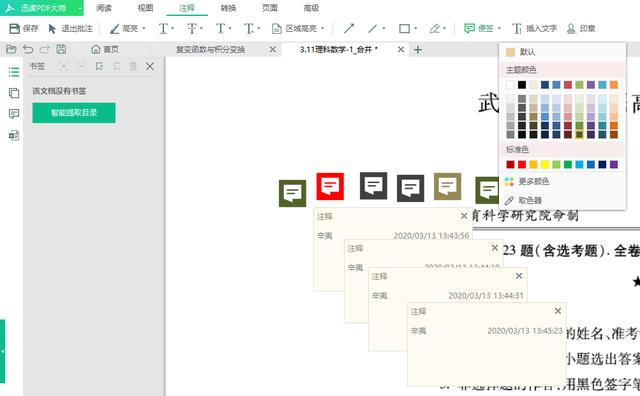Expand the strikethrough T tool dropdown arrow
640x396 pixels.
click(x=202, y=29)
